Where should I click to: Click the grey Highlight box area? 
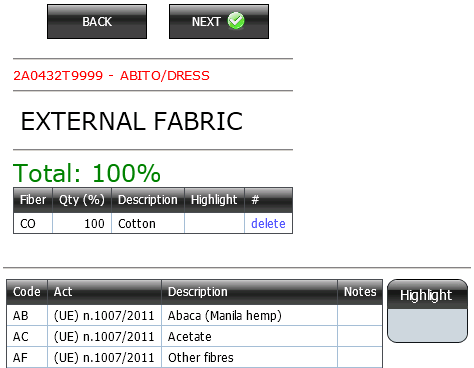click(427, 325)
